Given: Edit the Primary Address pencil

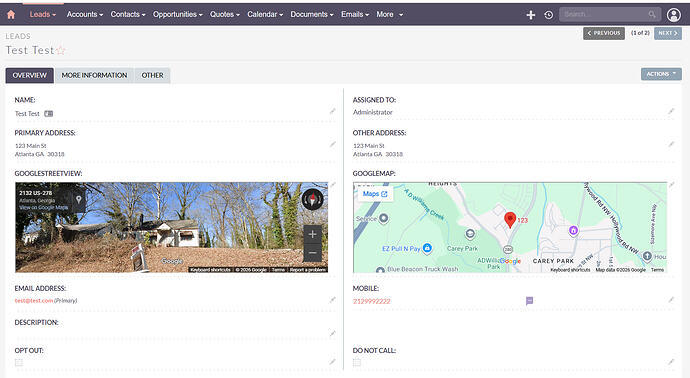Looking at the screenshot, I should point(333,144).
